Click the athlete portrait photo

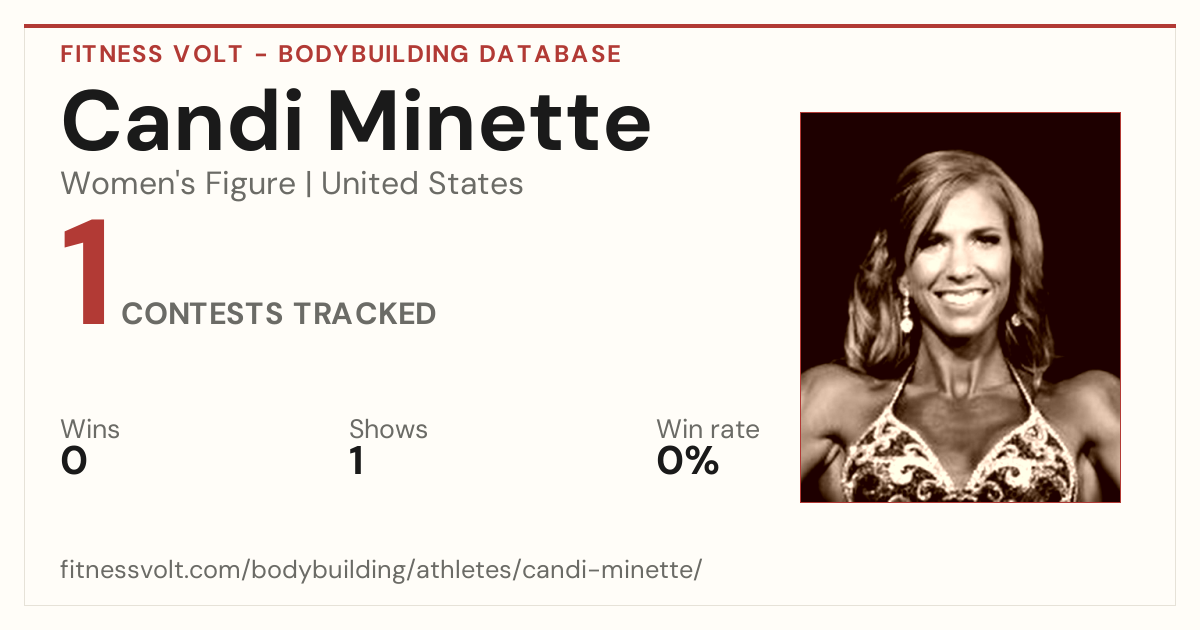coord(960,307)
